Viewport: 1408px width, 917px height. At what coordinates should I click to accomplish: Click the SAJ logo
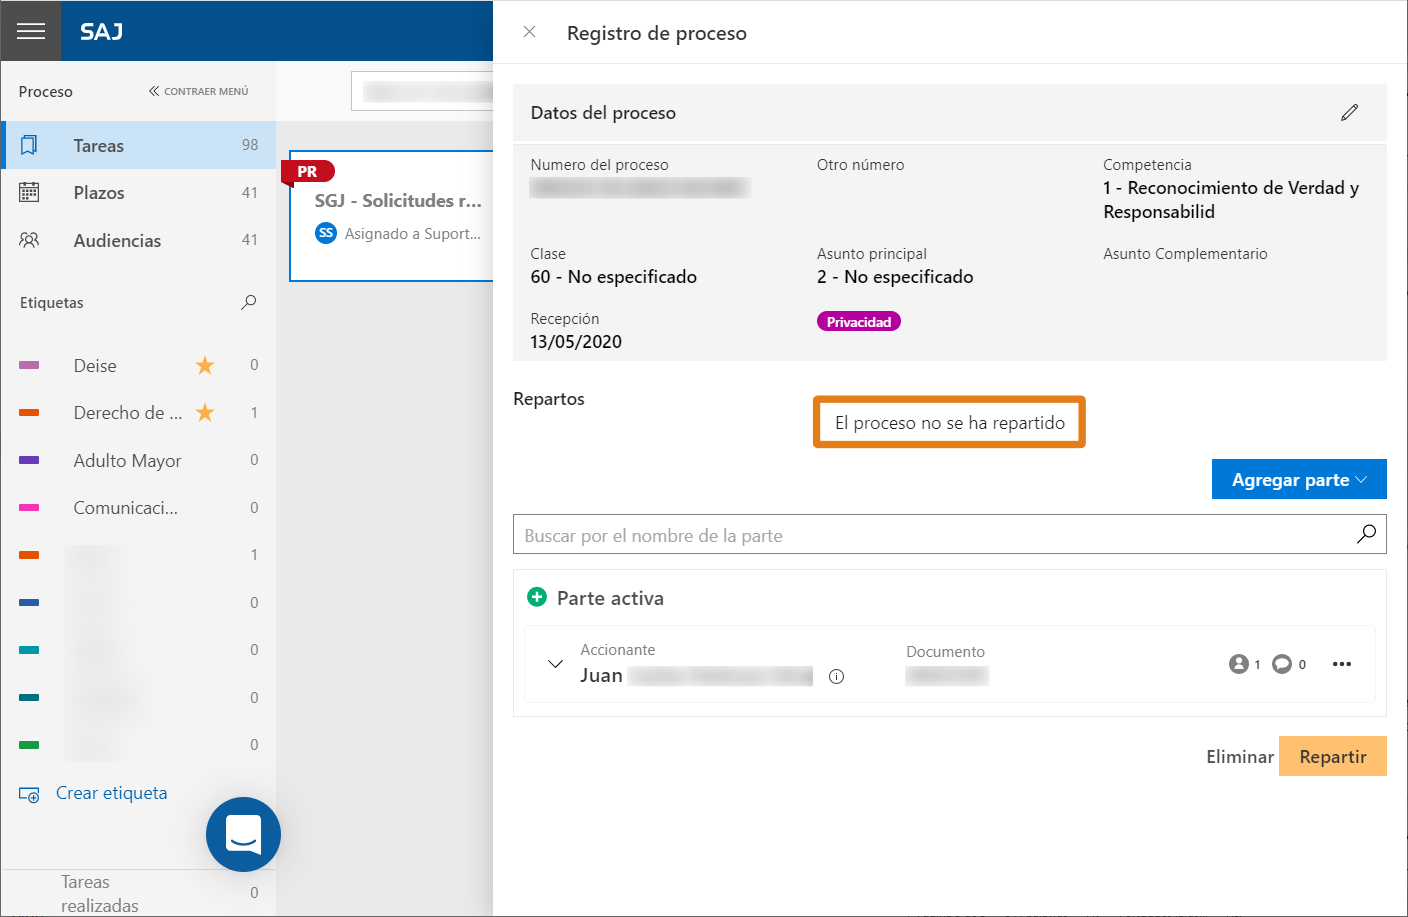pos(101,32)
